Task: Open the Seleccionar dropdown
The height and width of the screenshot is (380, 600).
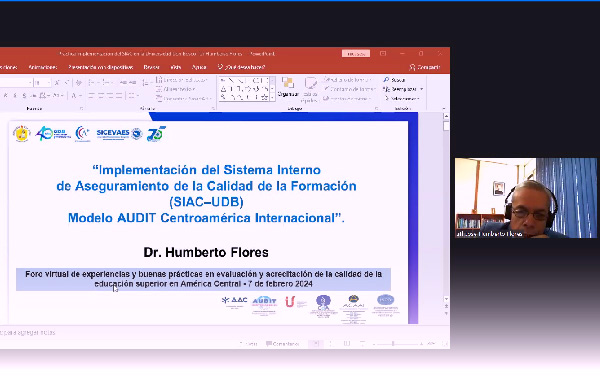Action: coord(402,98)
